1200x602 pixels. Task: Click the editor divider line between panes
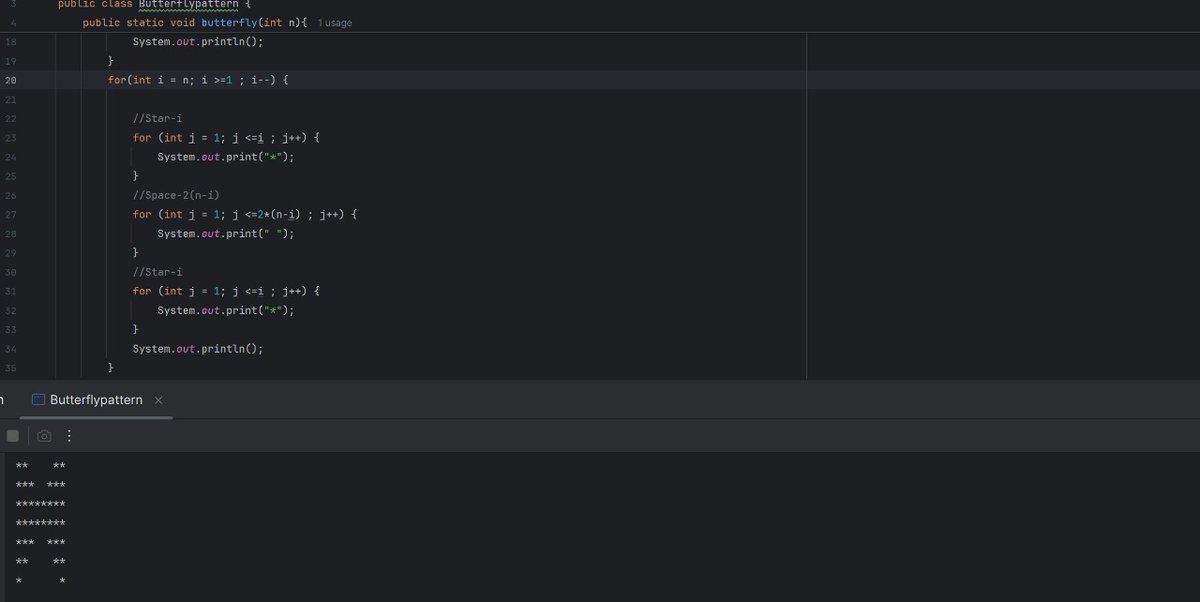tap(806, 200)
